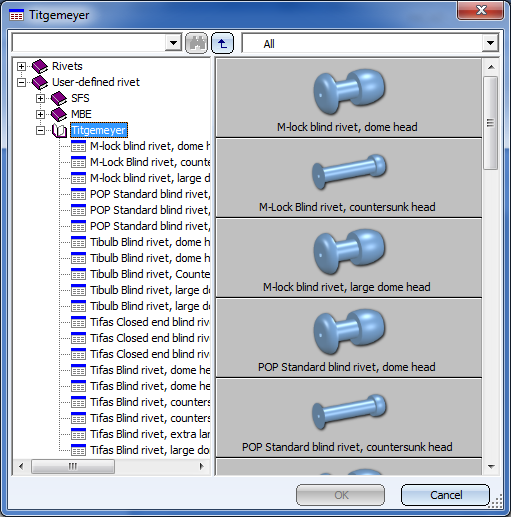Click the binoculars search icon
Screen dimensions: 511x517
(x=196, y=43)
